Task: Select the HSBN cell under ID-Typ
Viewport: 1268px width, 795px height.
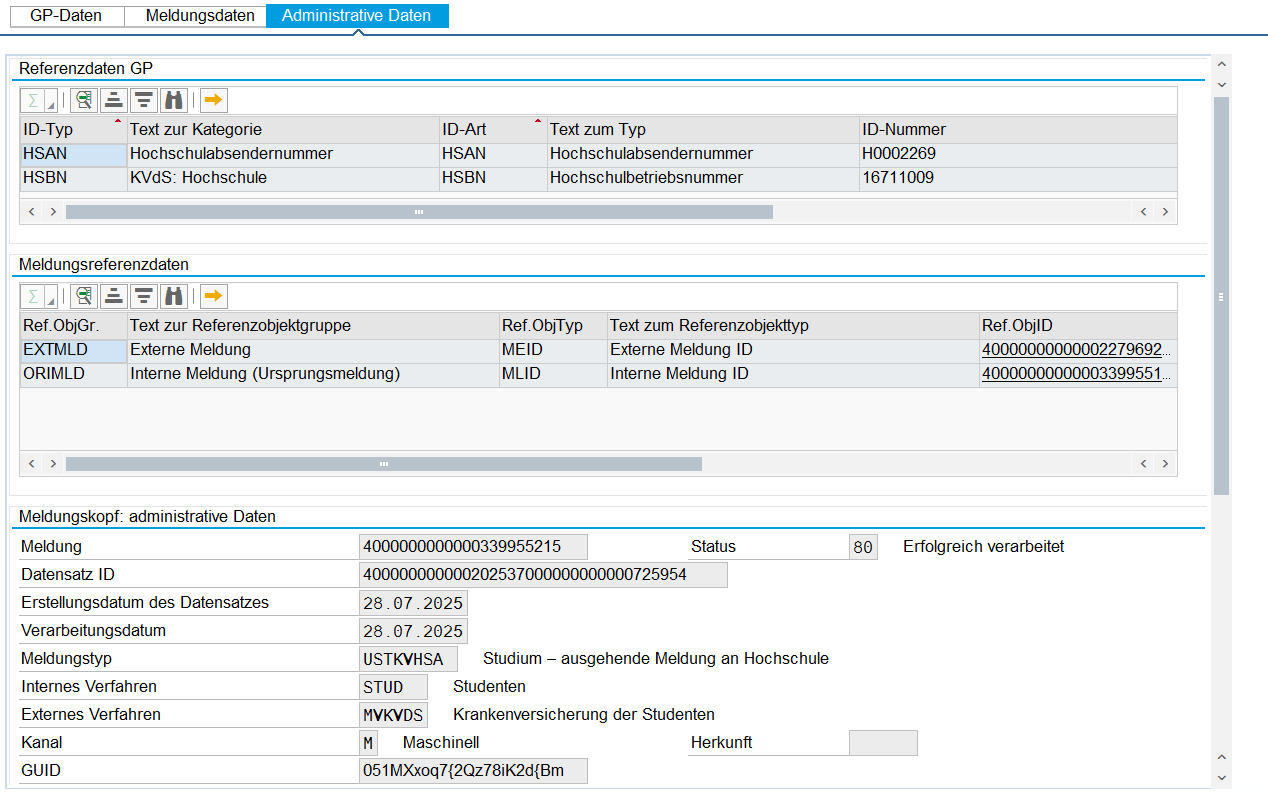Action: coord(73,178)
